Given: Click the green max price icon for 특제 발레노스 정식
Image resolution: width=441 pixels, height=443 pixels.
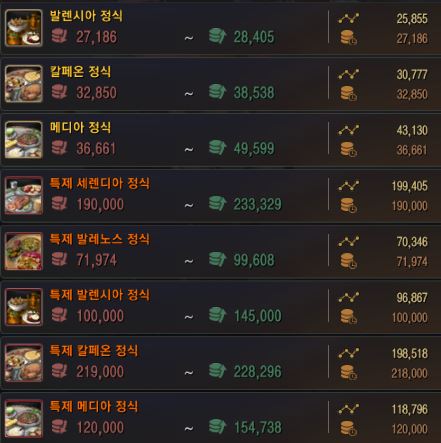Looking at the screenshot, I should point(218,259).
